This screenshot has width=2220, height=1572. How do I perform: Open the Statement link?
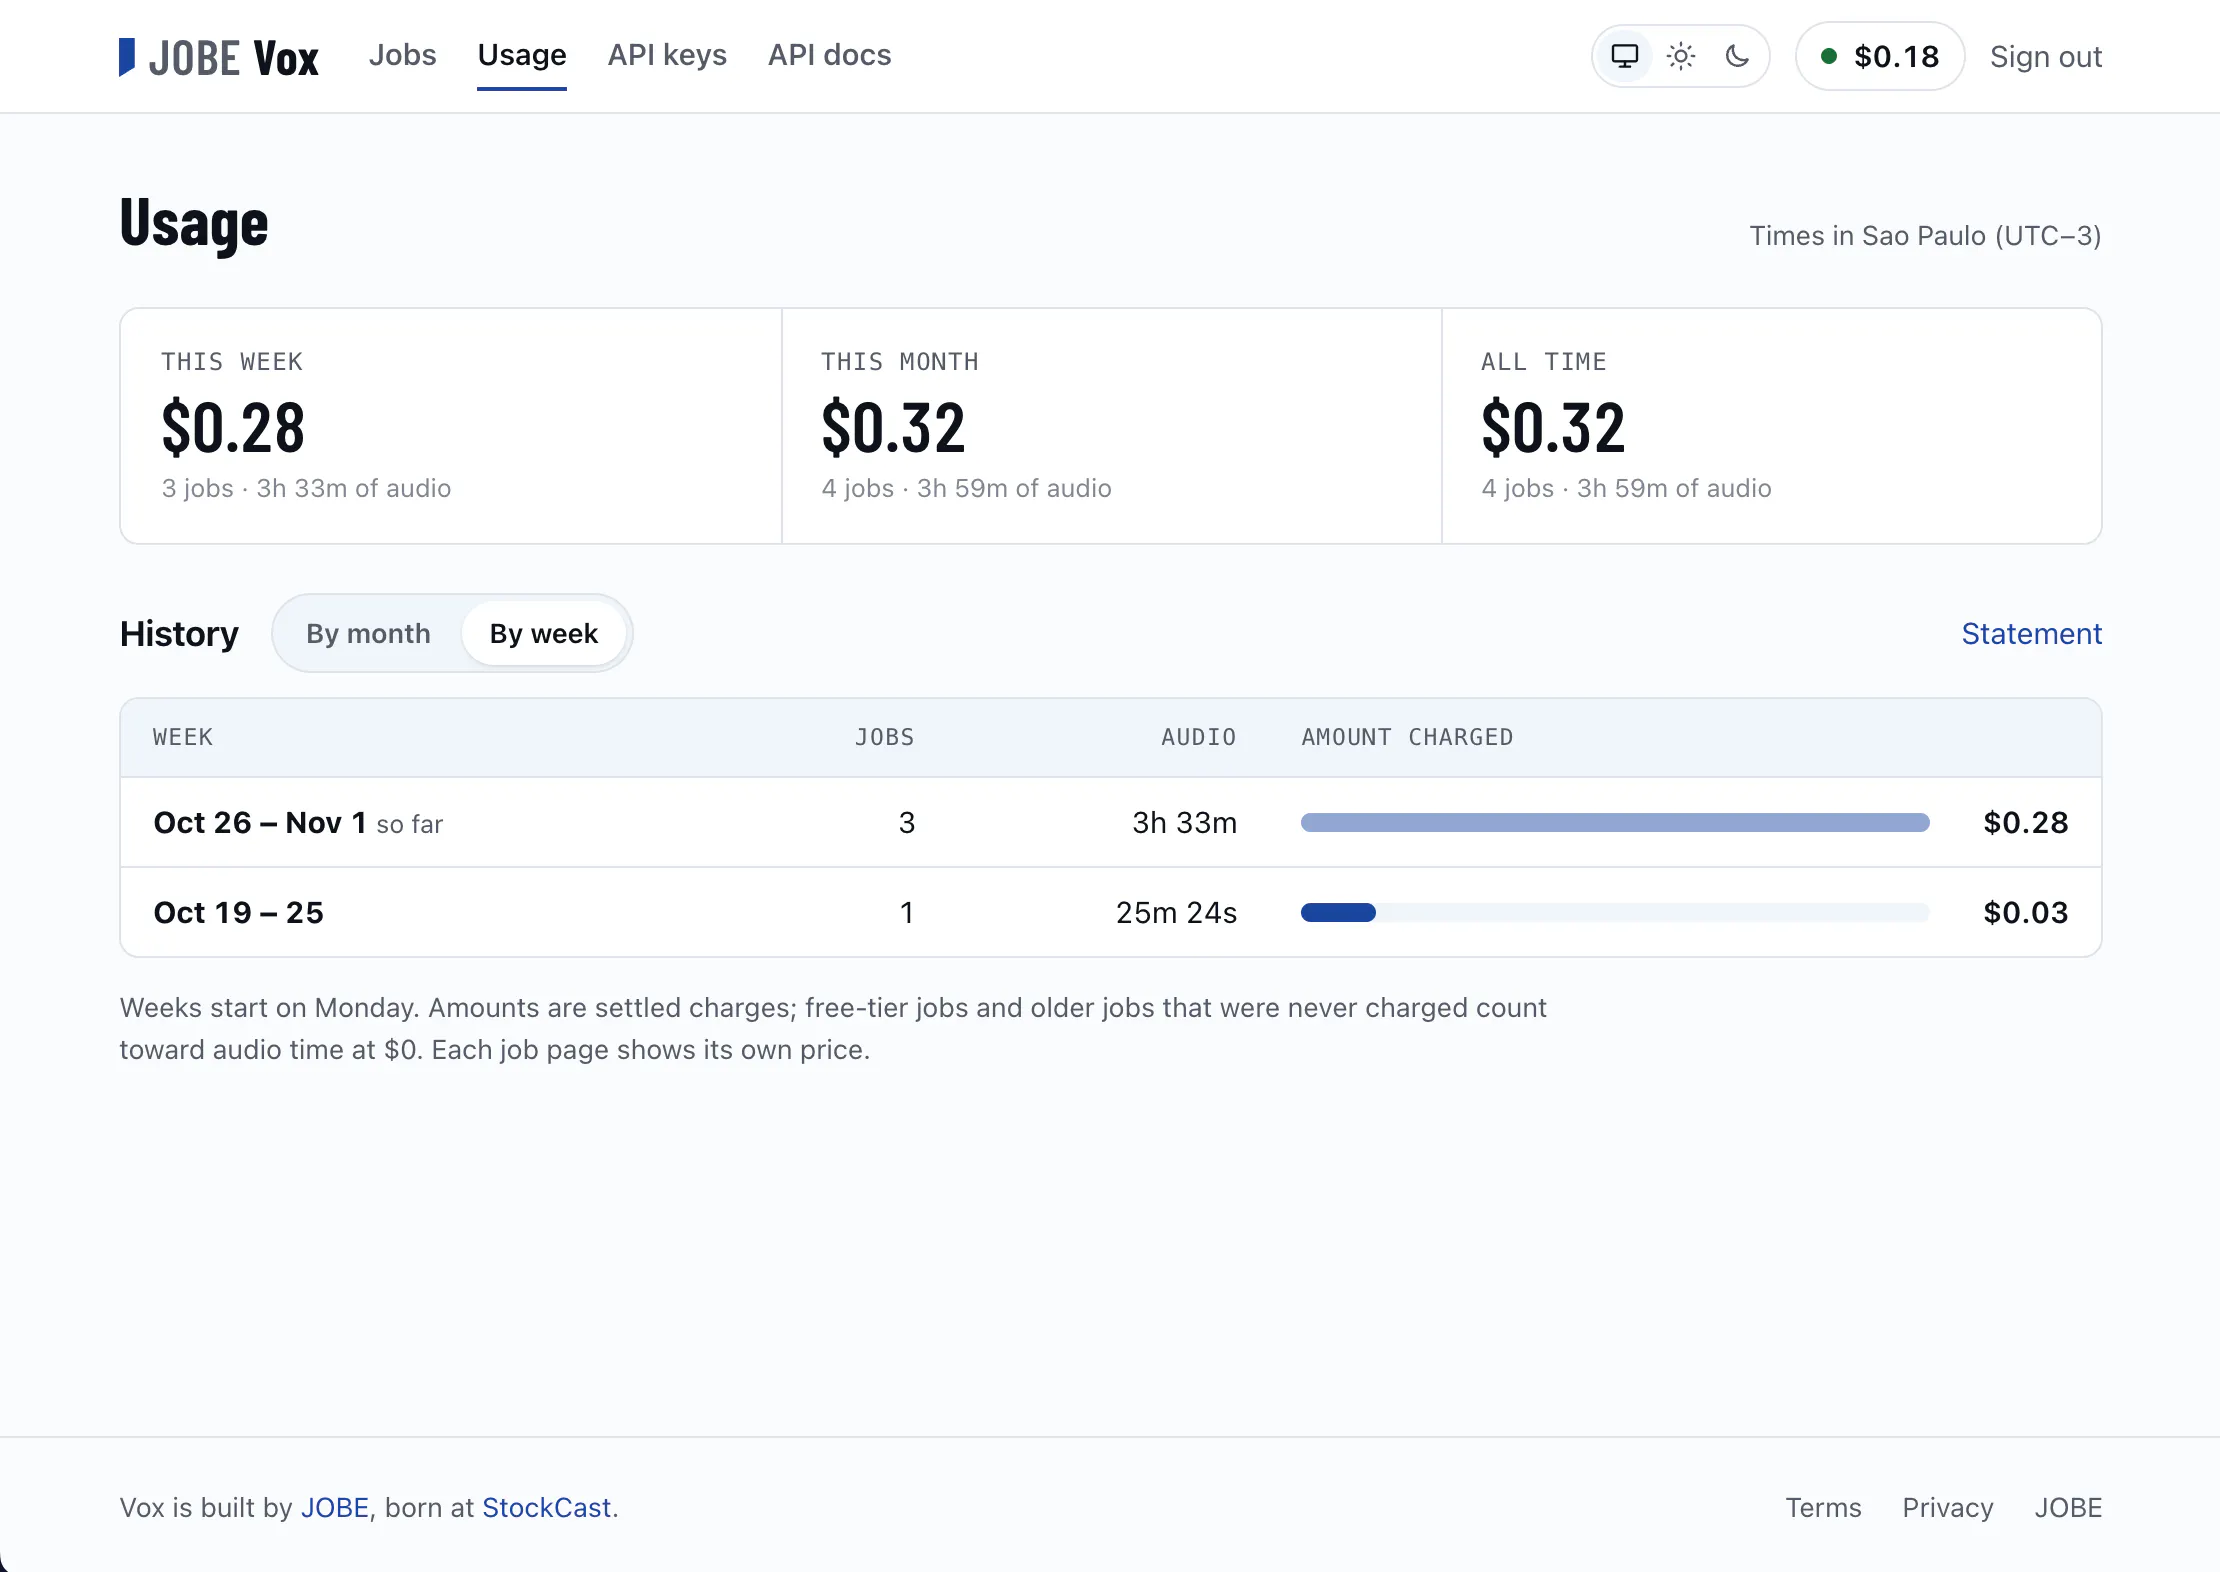tap(2031, 634)
